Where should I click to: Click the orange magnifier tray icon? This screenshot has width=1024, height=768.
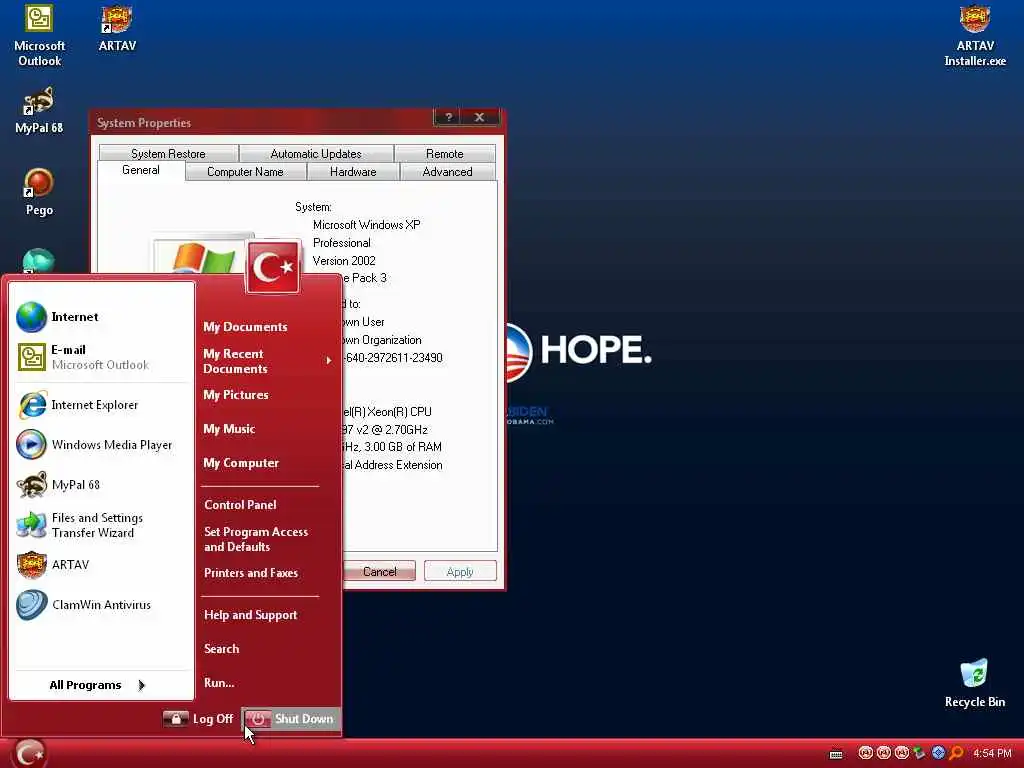tap(956, 753)
